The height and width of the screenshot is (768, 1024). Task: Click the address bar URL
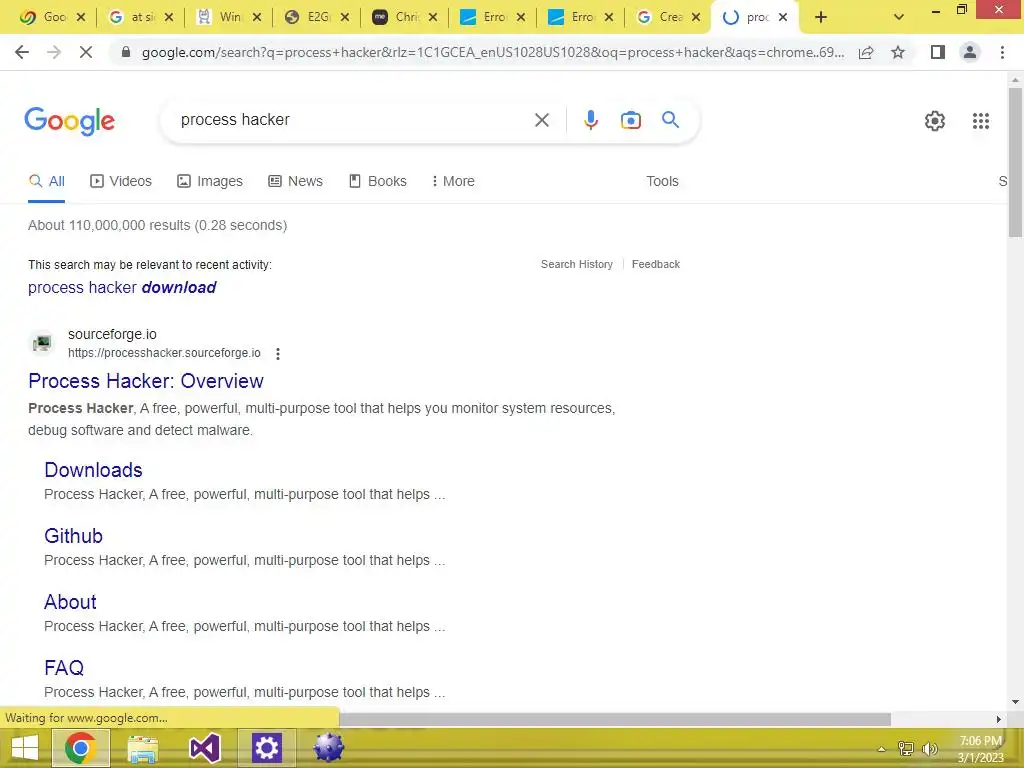[x=493, y=52]
